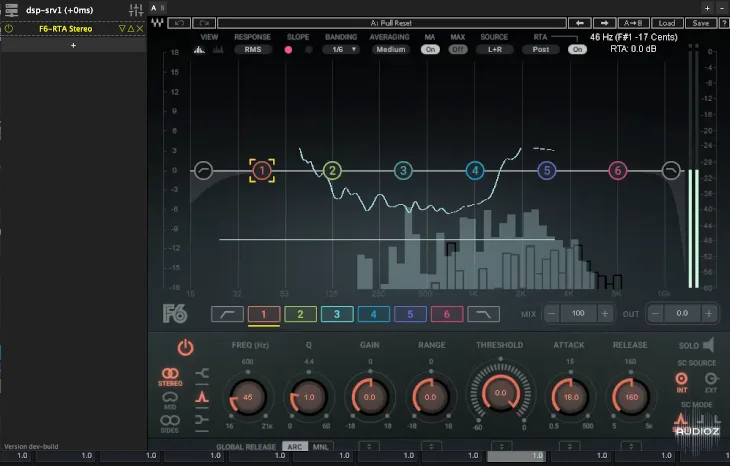Select the band 2 tab

[300, 314]
